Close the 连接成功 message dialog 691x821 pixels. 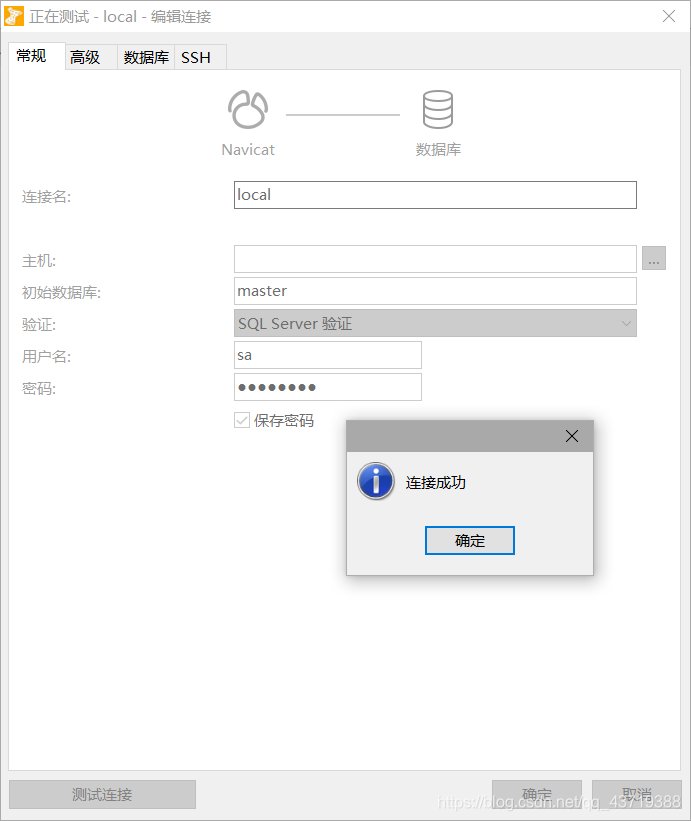(572, 436)
